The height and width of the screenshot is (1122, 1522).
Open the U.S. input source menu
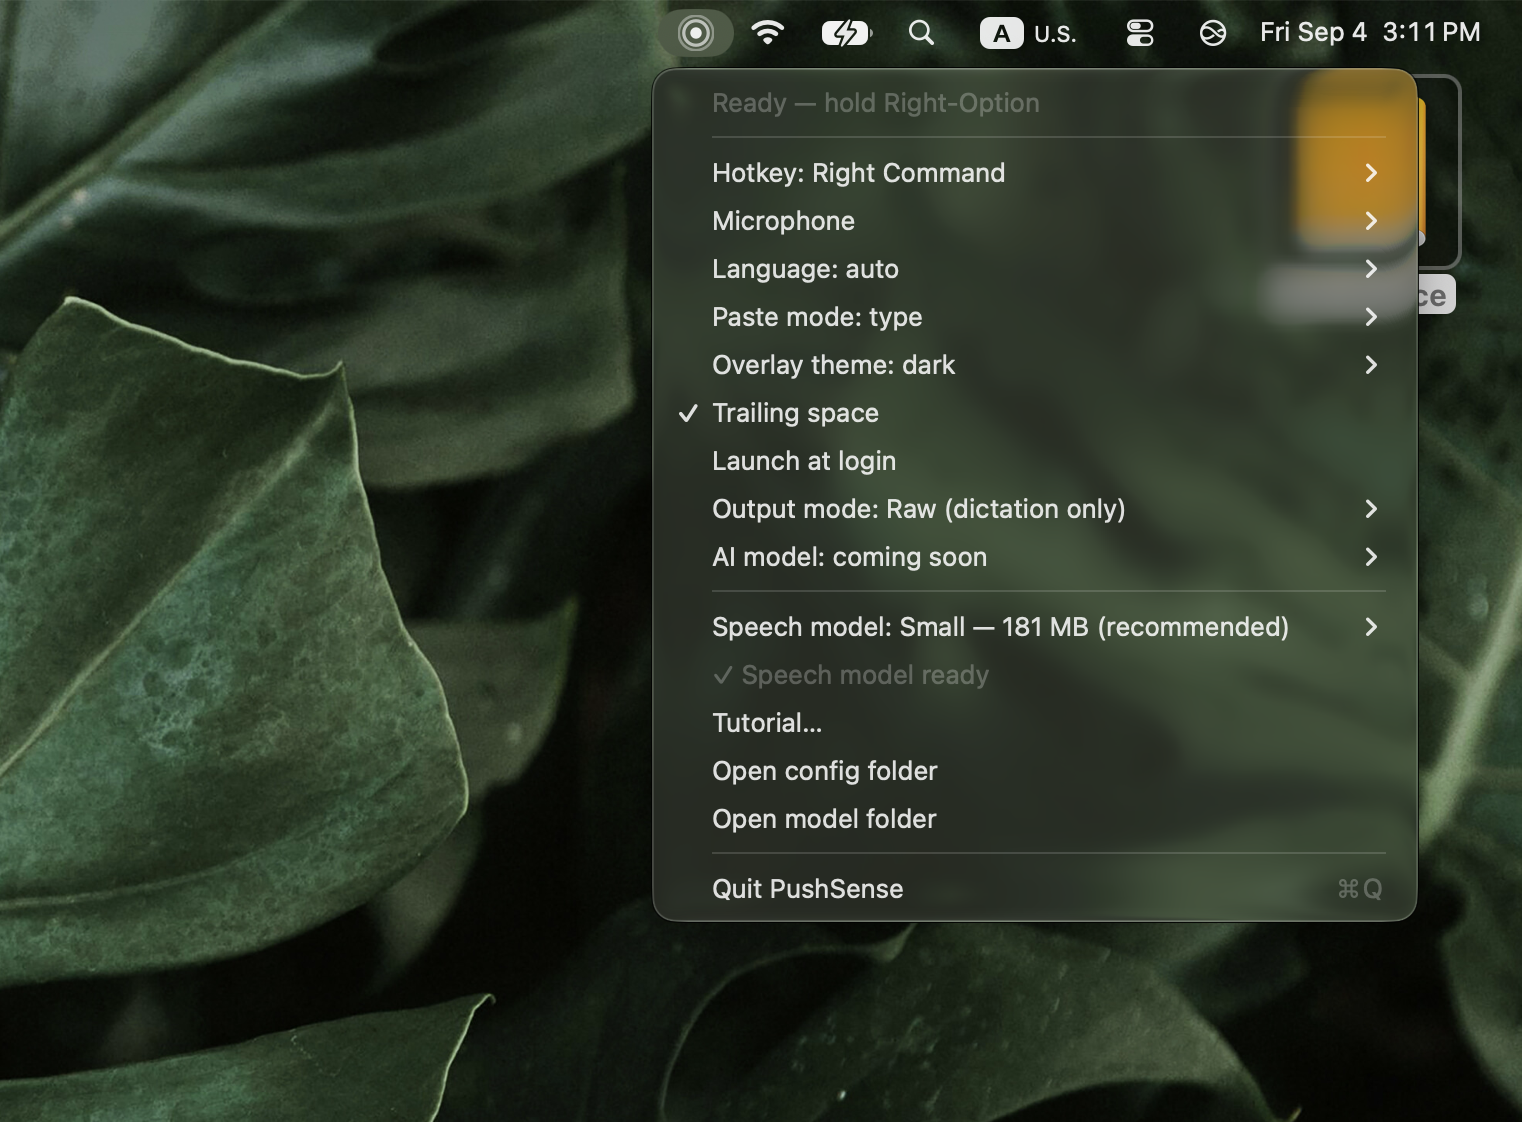pos(1028,33)
